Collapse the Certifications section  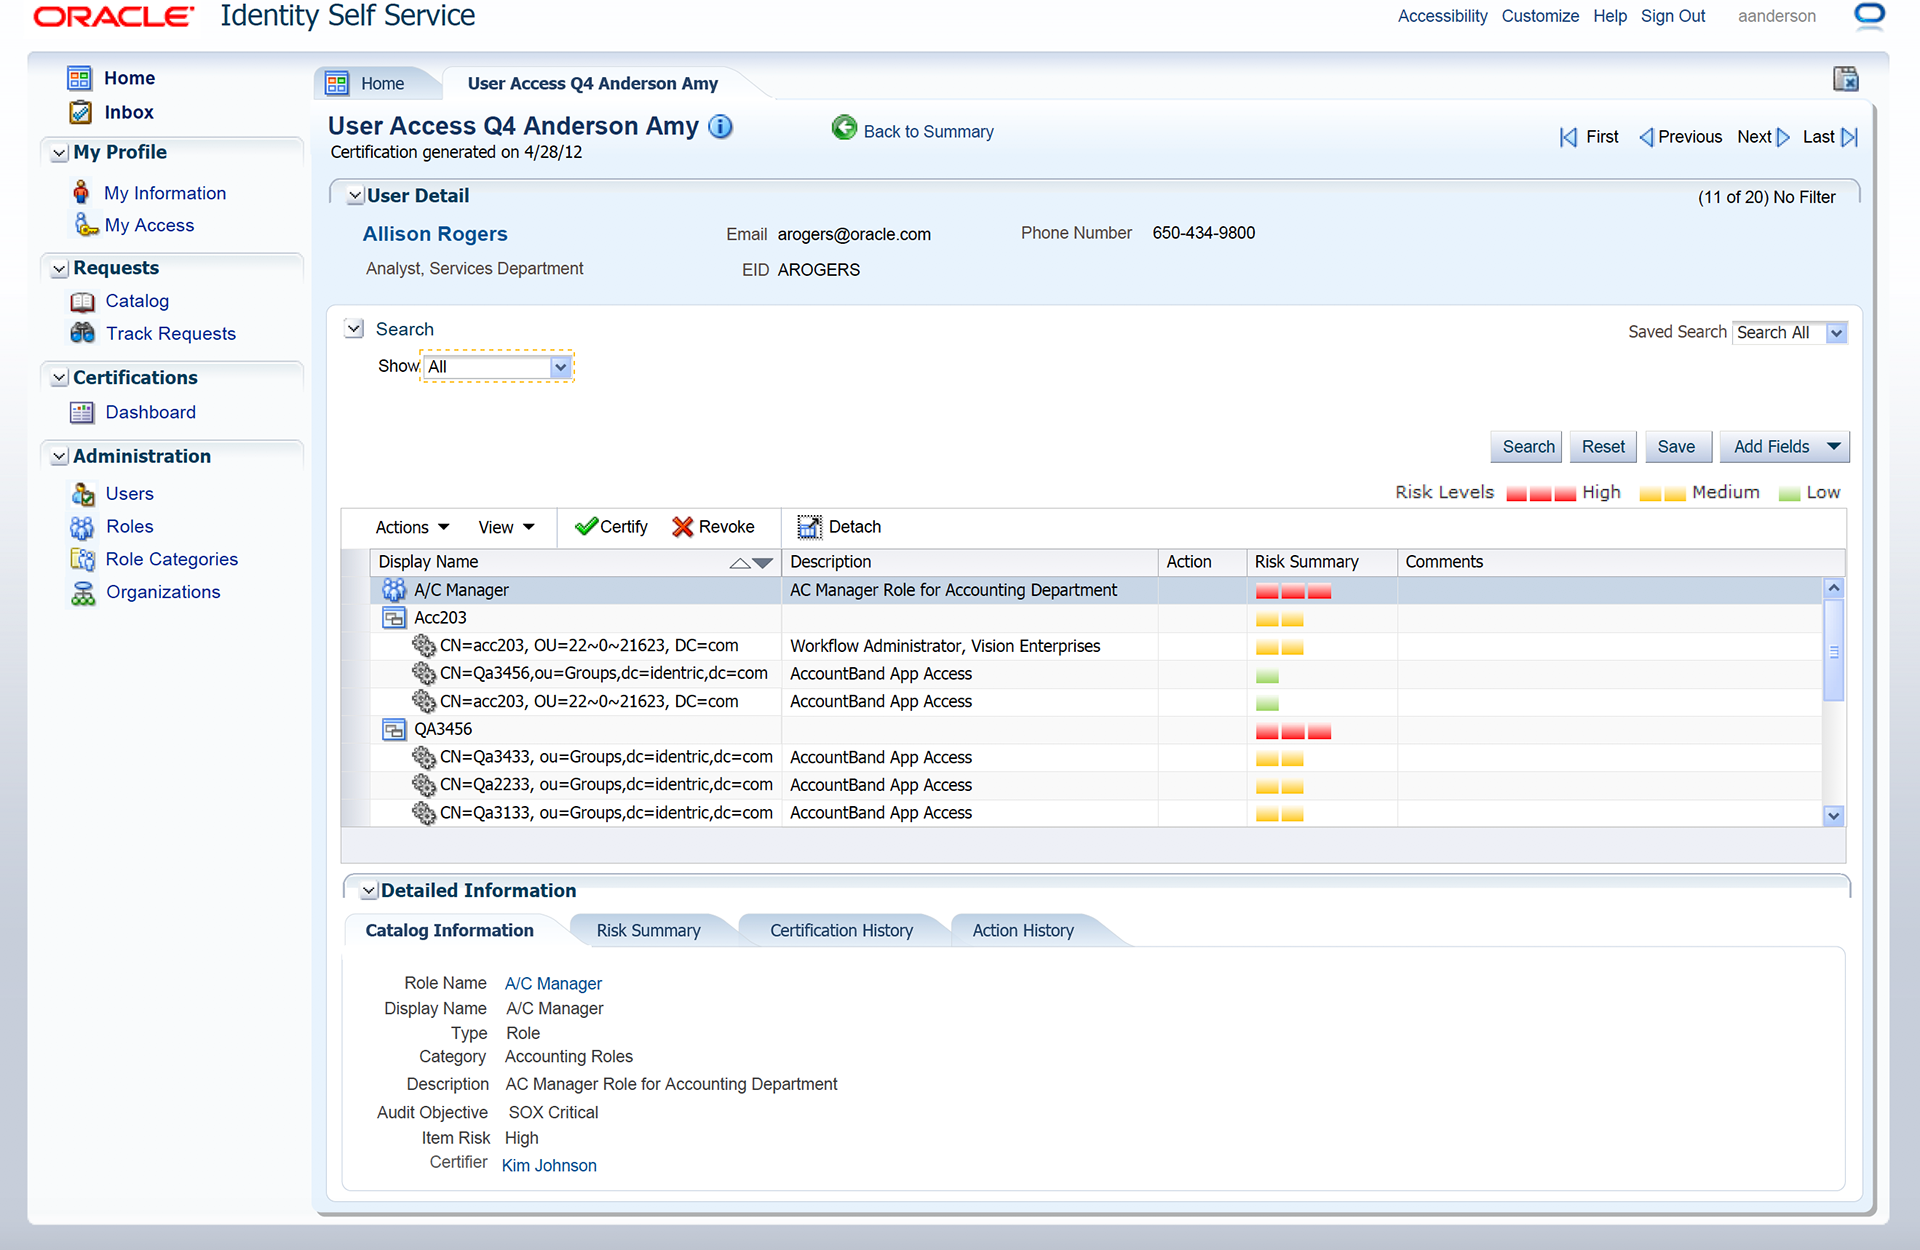point(60,378)
